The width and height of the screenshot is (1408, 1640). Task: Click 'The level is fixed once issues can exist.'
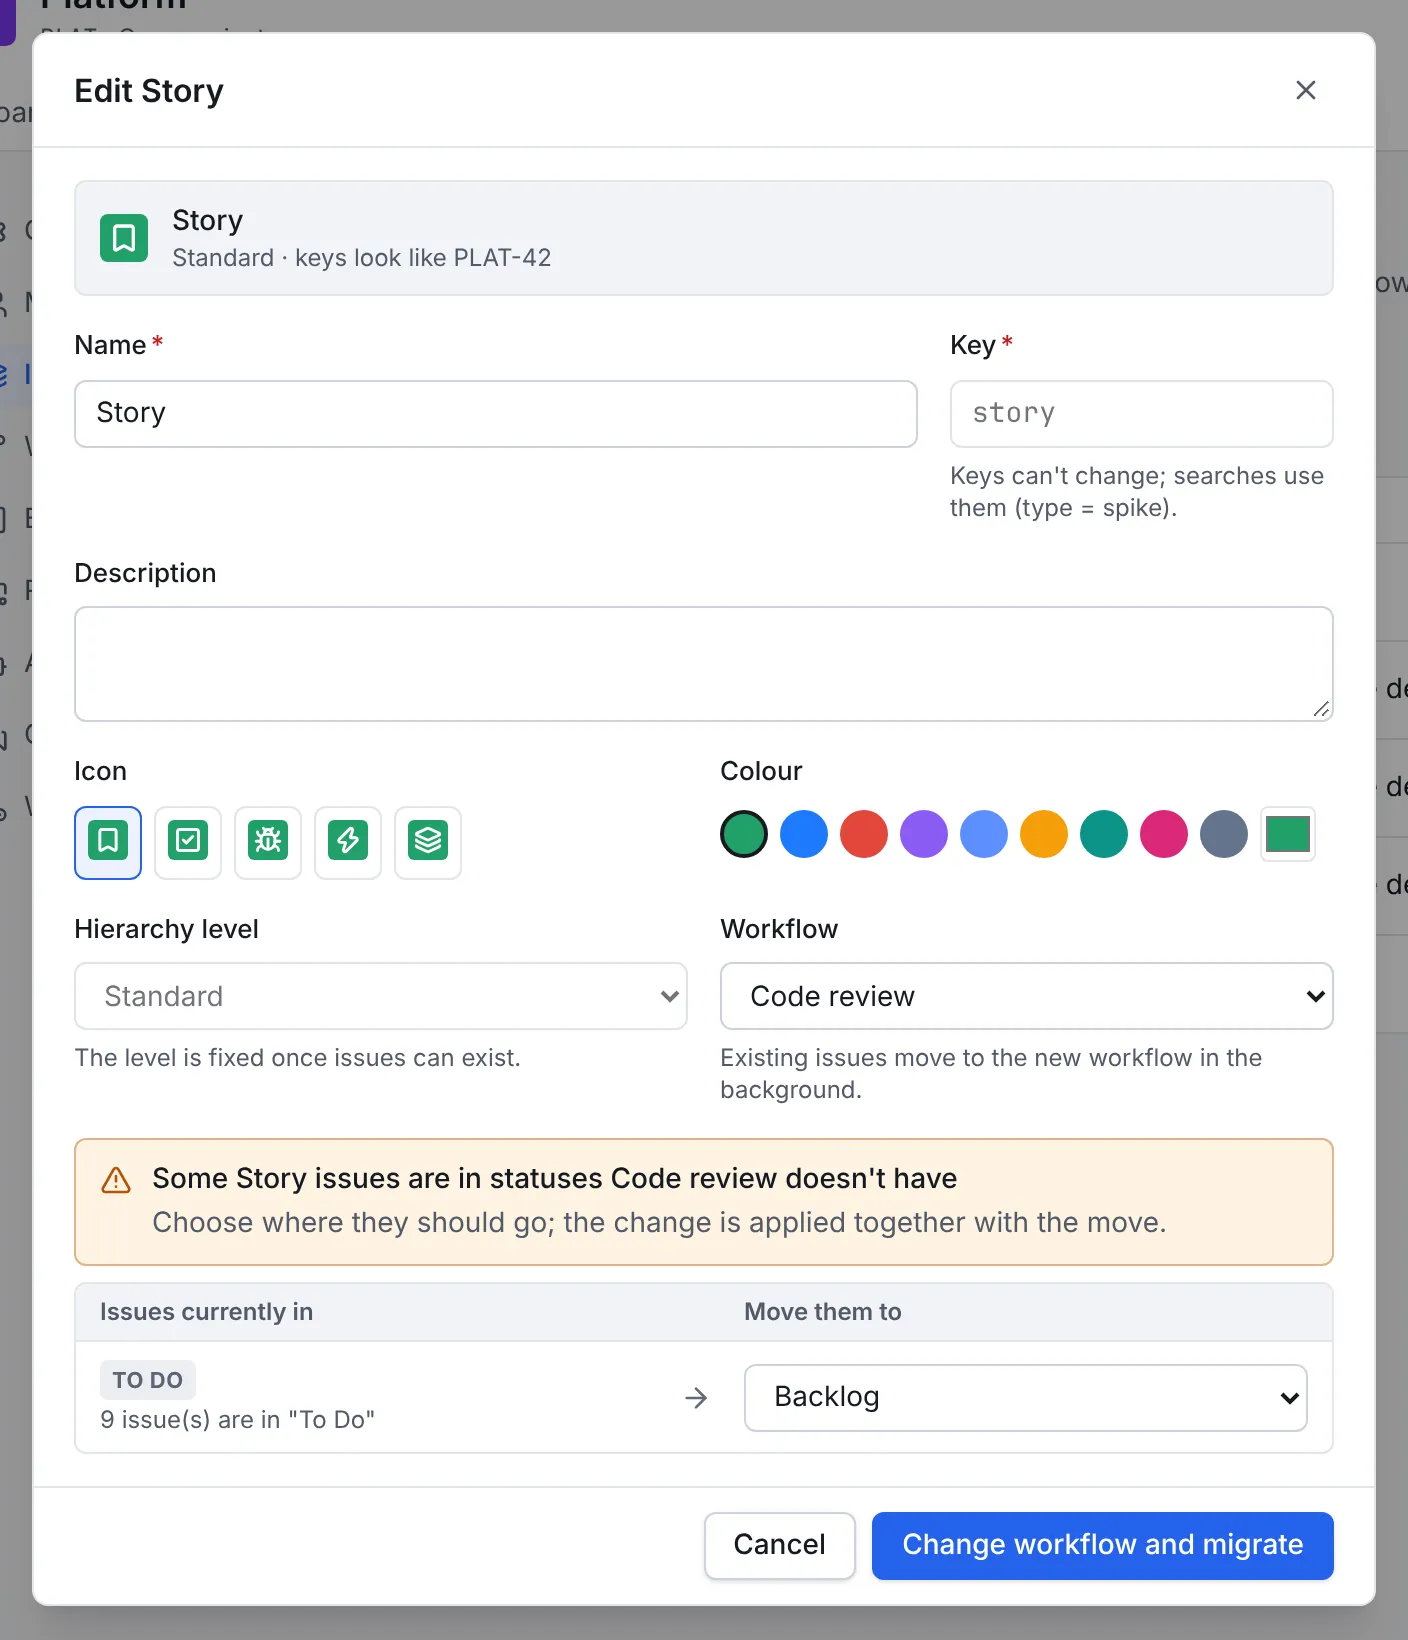[x=298, y=1058]
